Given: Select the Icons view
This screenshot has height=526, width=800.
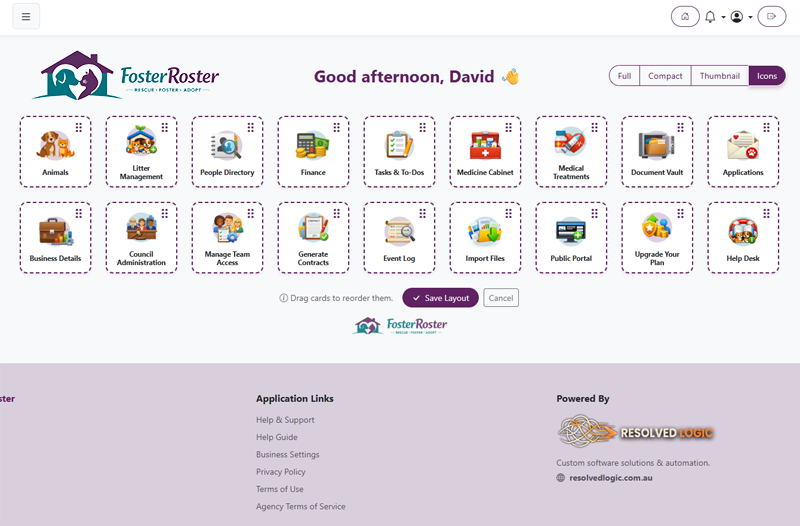Looking at the screenshot, I should click(x=767, y=76).
